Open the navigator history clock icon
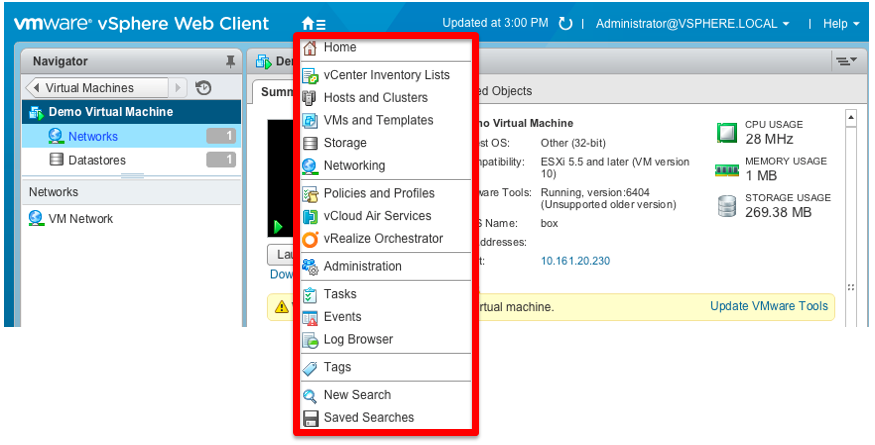 tap(203, 88)
